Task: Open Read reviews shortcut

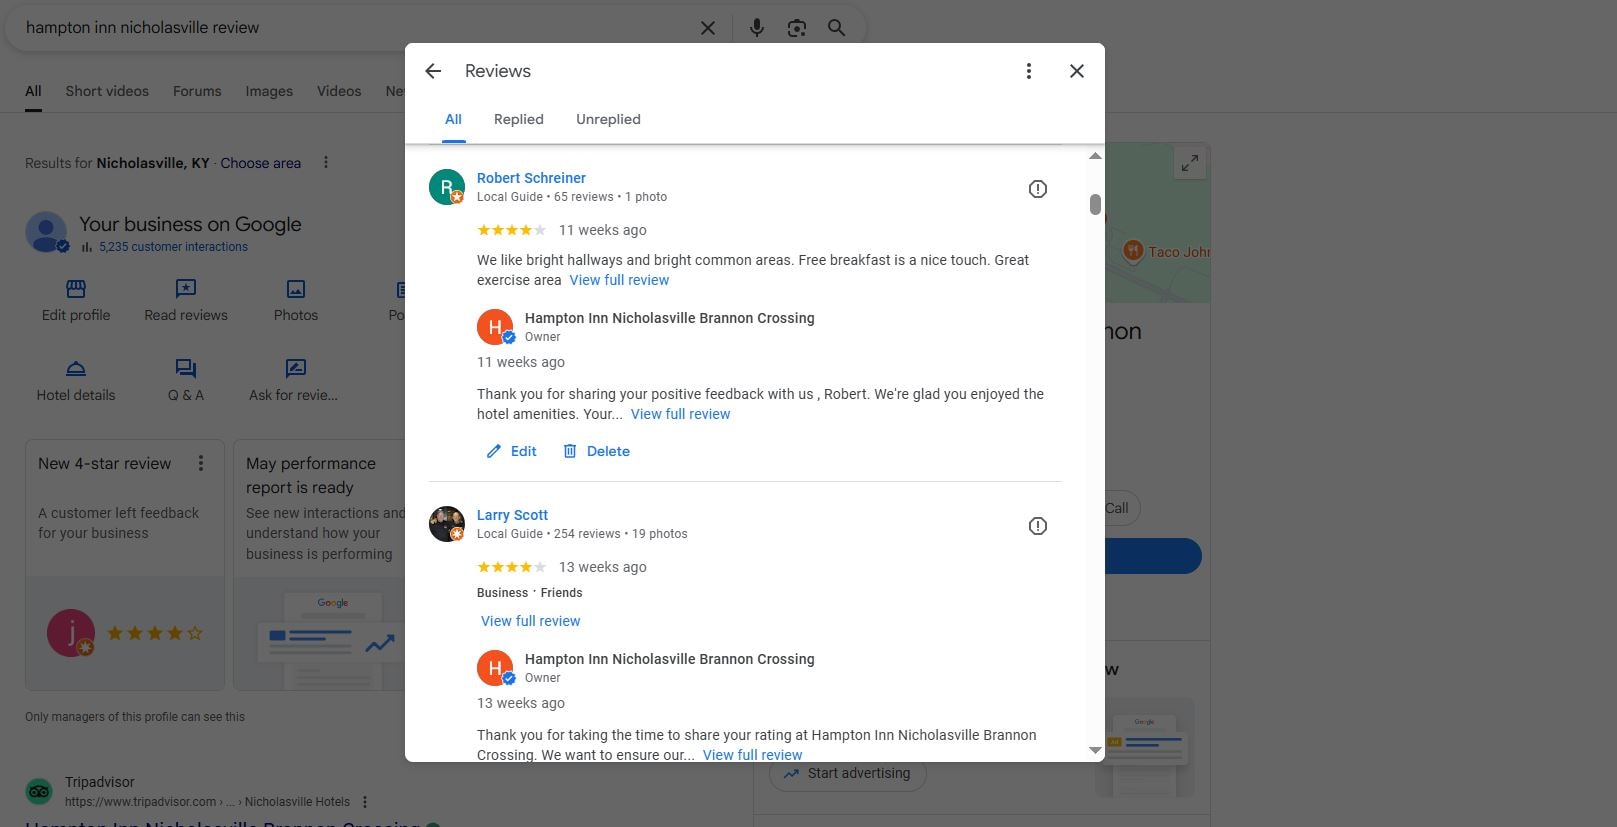Action: click(x=186, y=300)
